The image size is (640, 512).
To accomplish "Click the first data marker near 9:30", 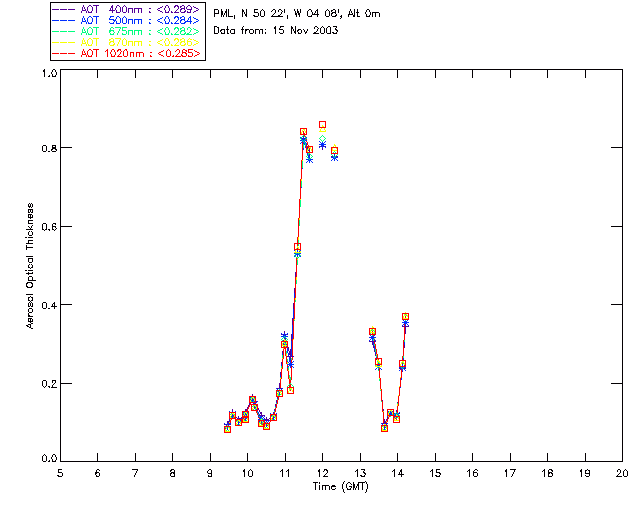I will (227, 429).
